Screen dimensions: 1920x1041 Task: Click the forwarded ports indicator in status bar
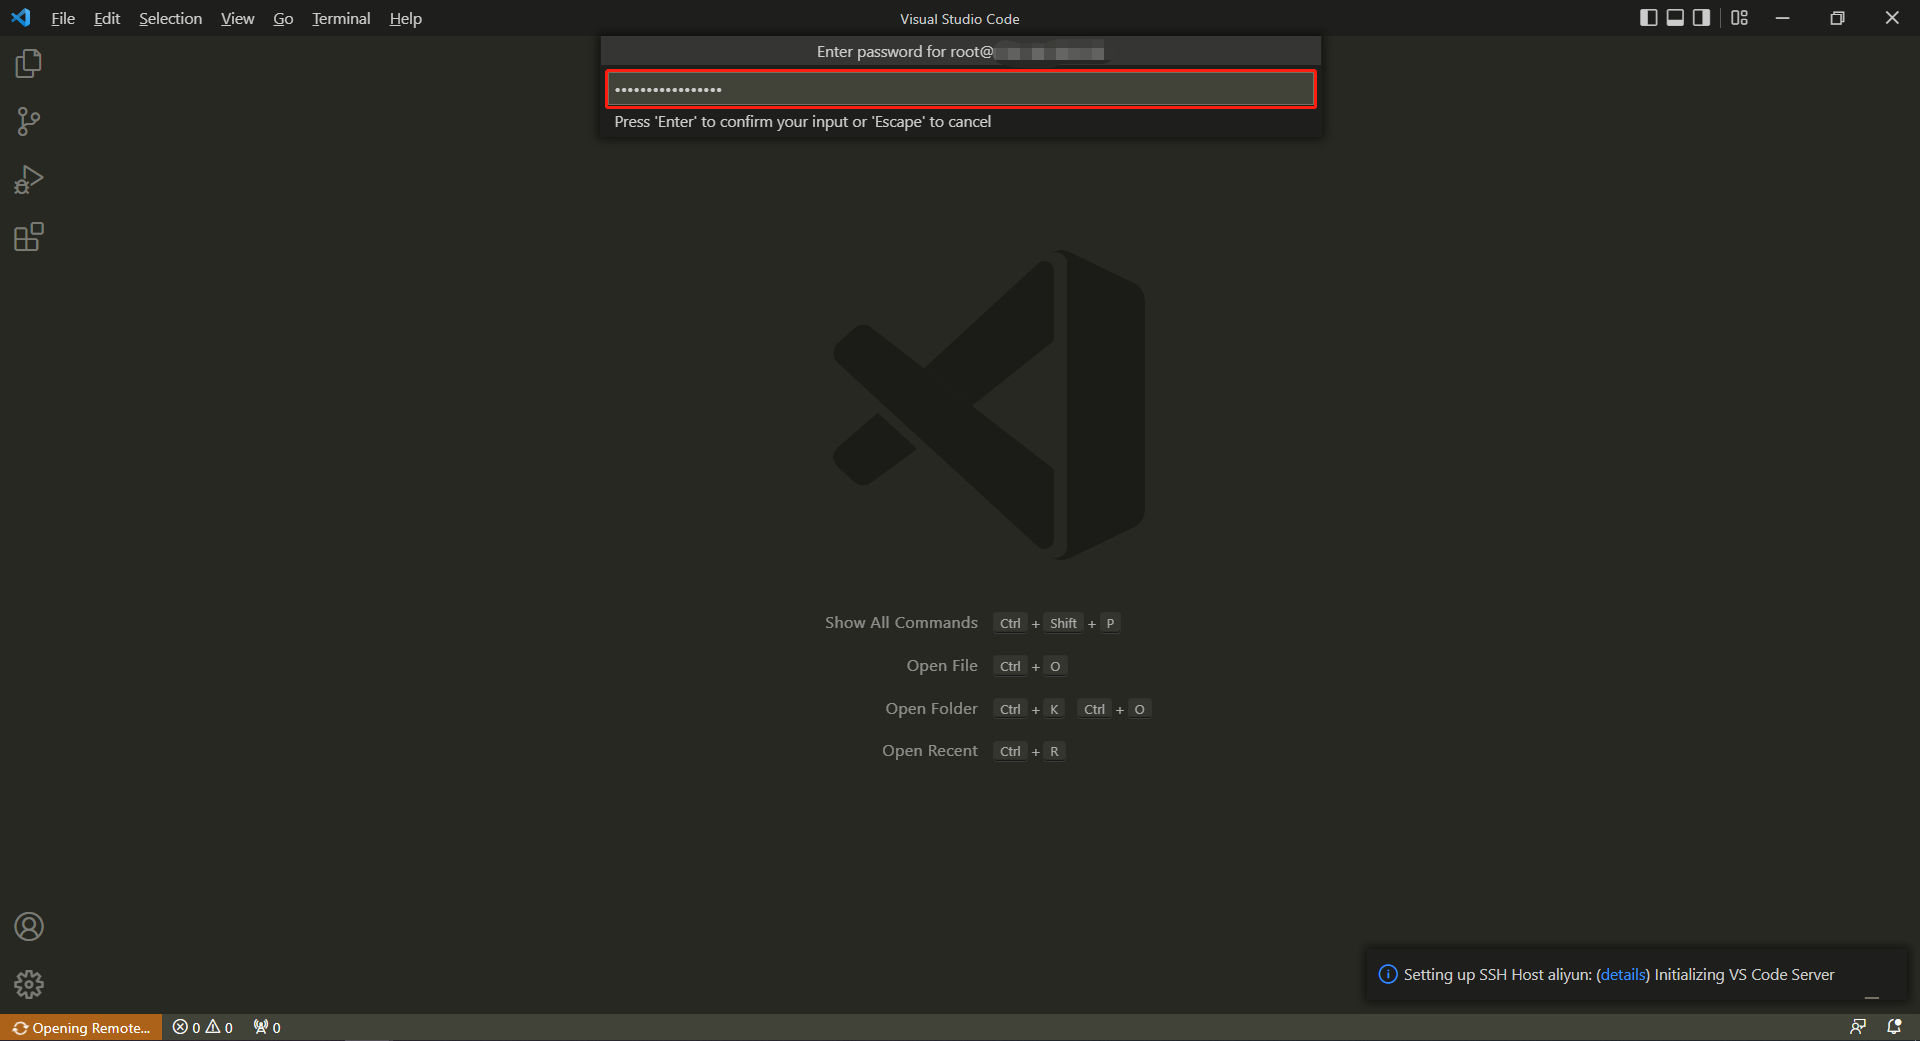[267, 1028]
